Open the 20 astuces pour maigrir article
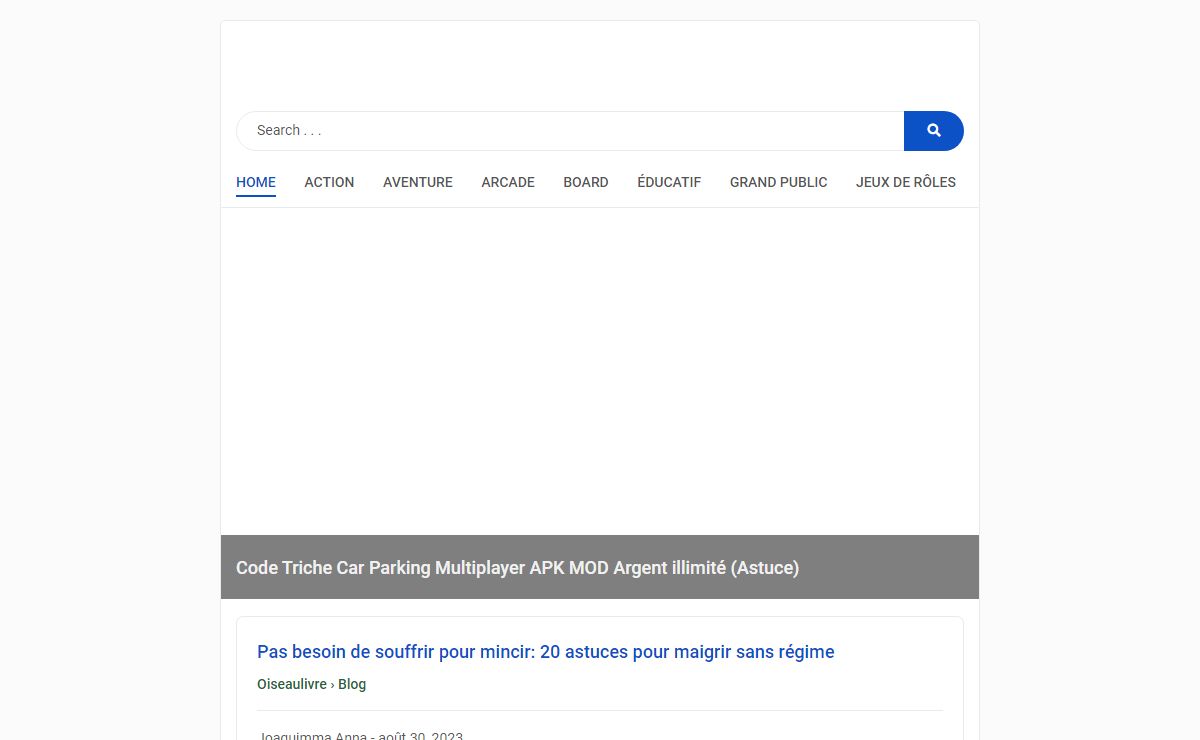Image resolution: width=1200 pixels, height=740 pixels. click(x=546, y=652)
